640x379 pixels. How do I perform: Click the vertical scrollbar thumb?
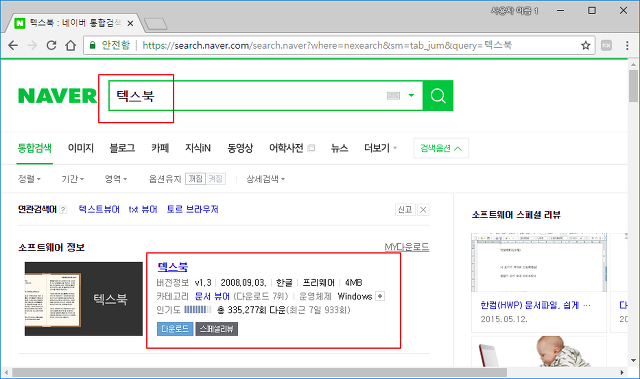point(633,86)
